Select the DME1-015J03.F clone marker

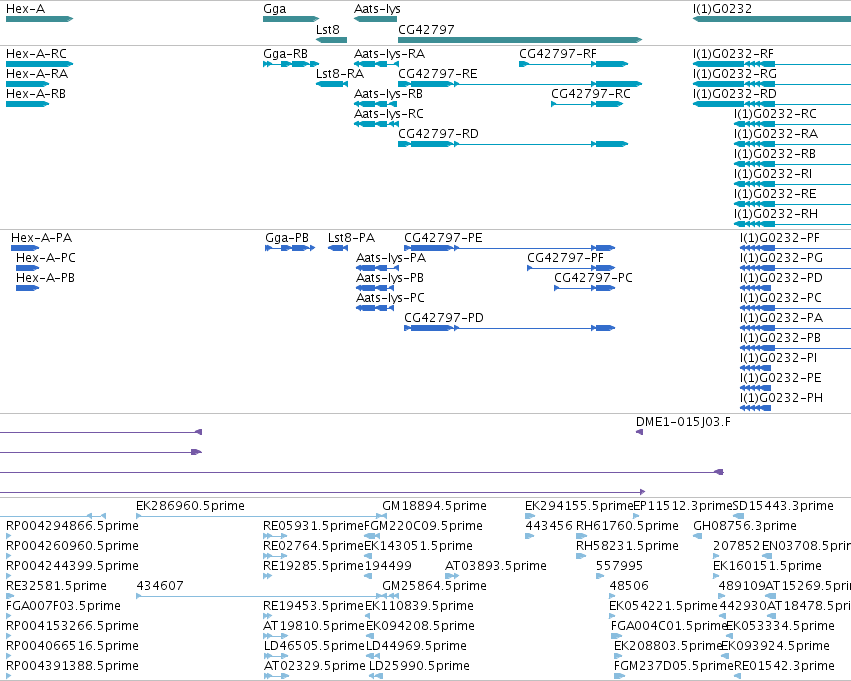[639, 432]
